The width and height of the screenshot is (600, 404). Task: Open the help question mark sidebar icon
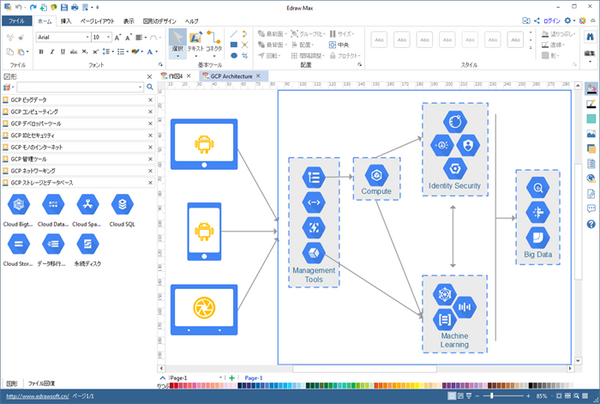coord(591,224)
